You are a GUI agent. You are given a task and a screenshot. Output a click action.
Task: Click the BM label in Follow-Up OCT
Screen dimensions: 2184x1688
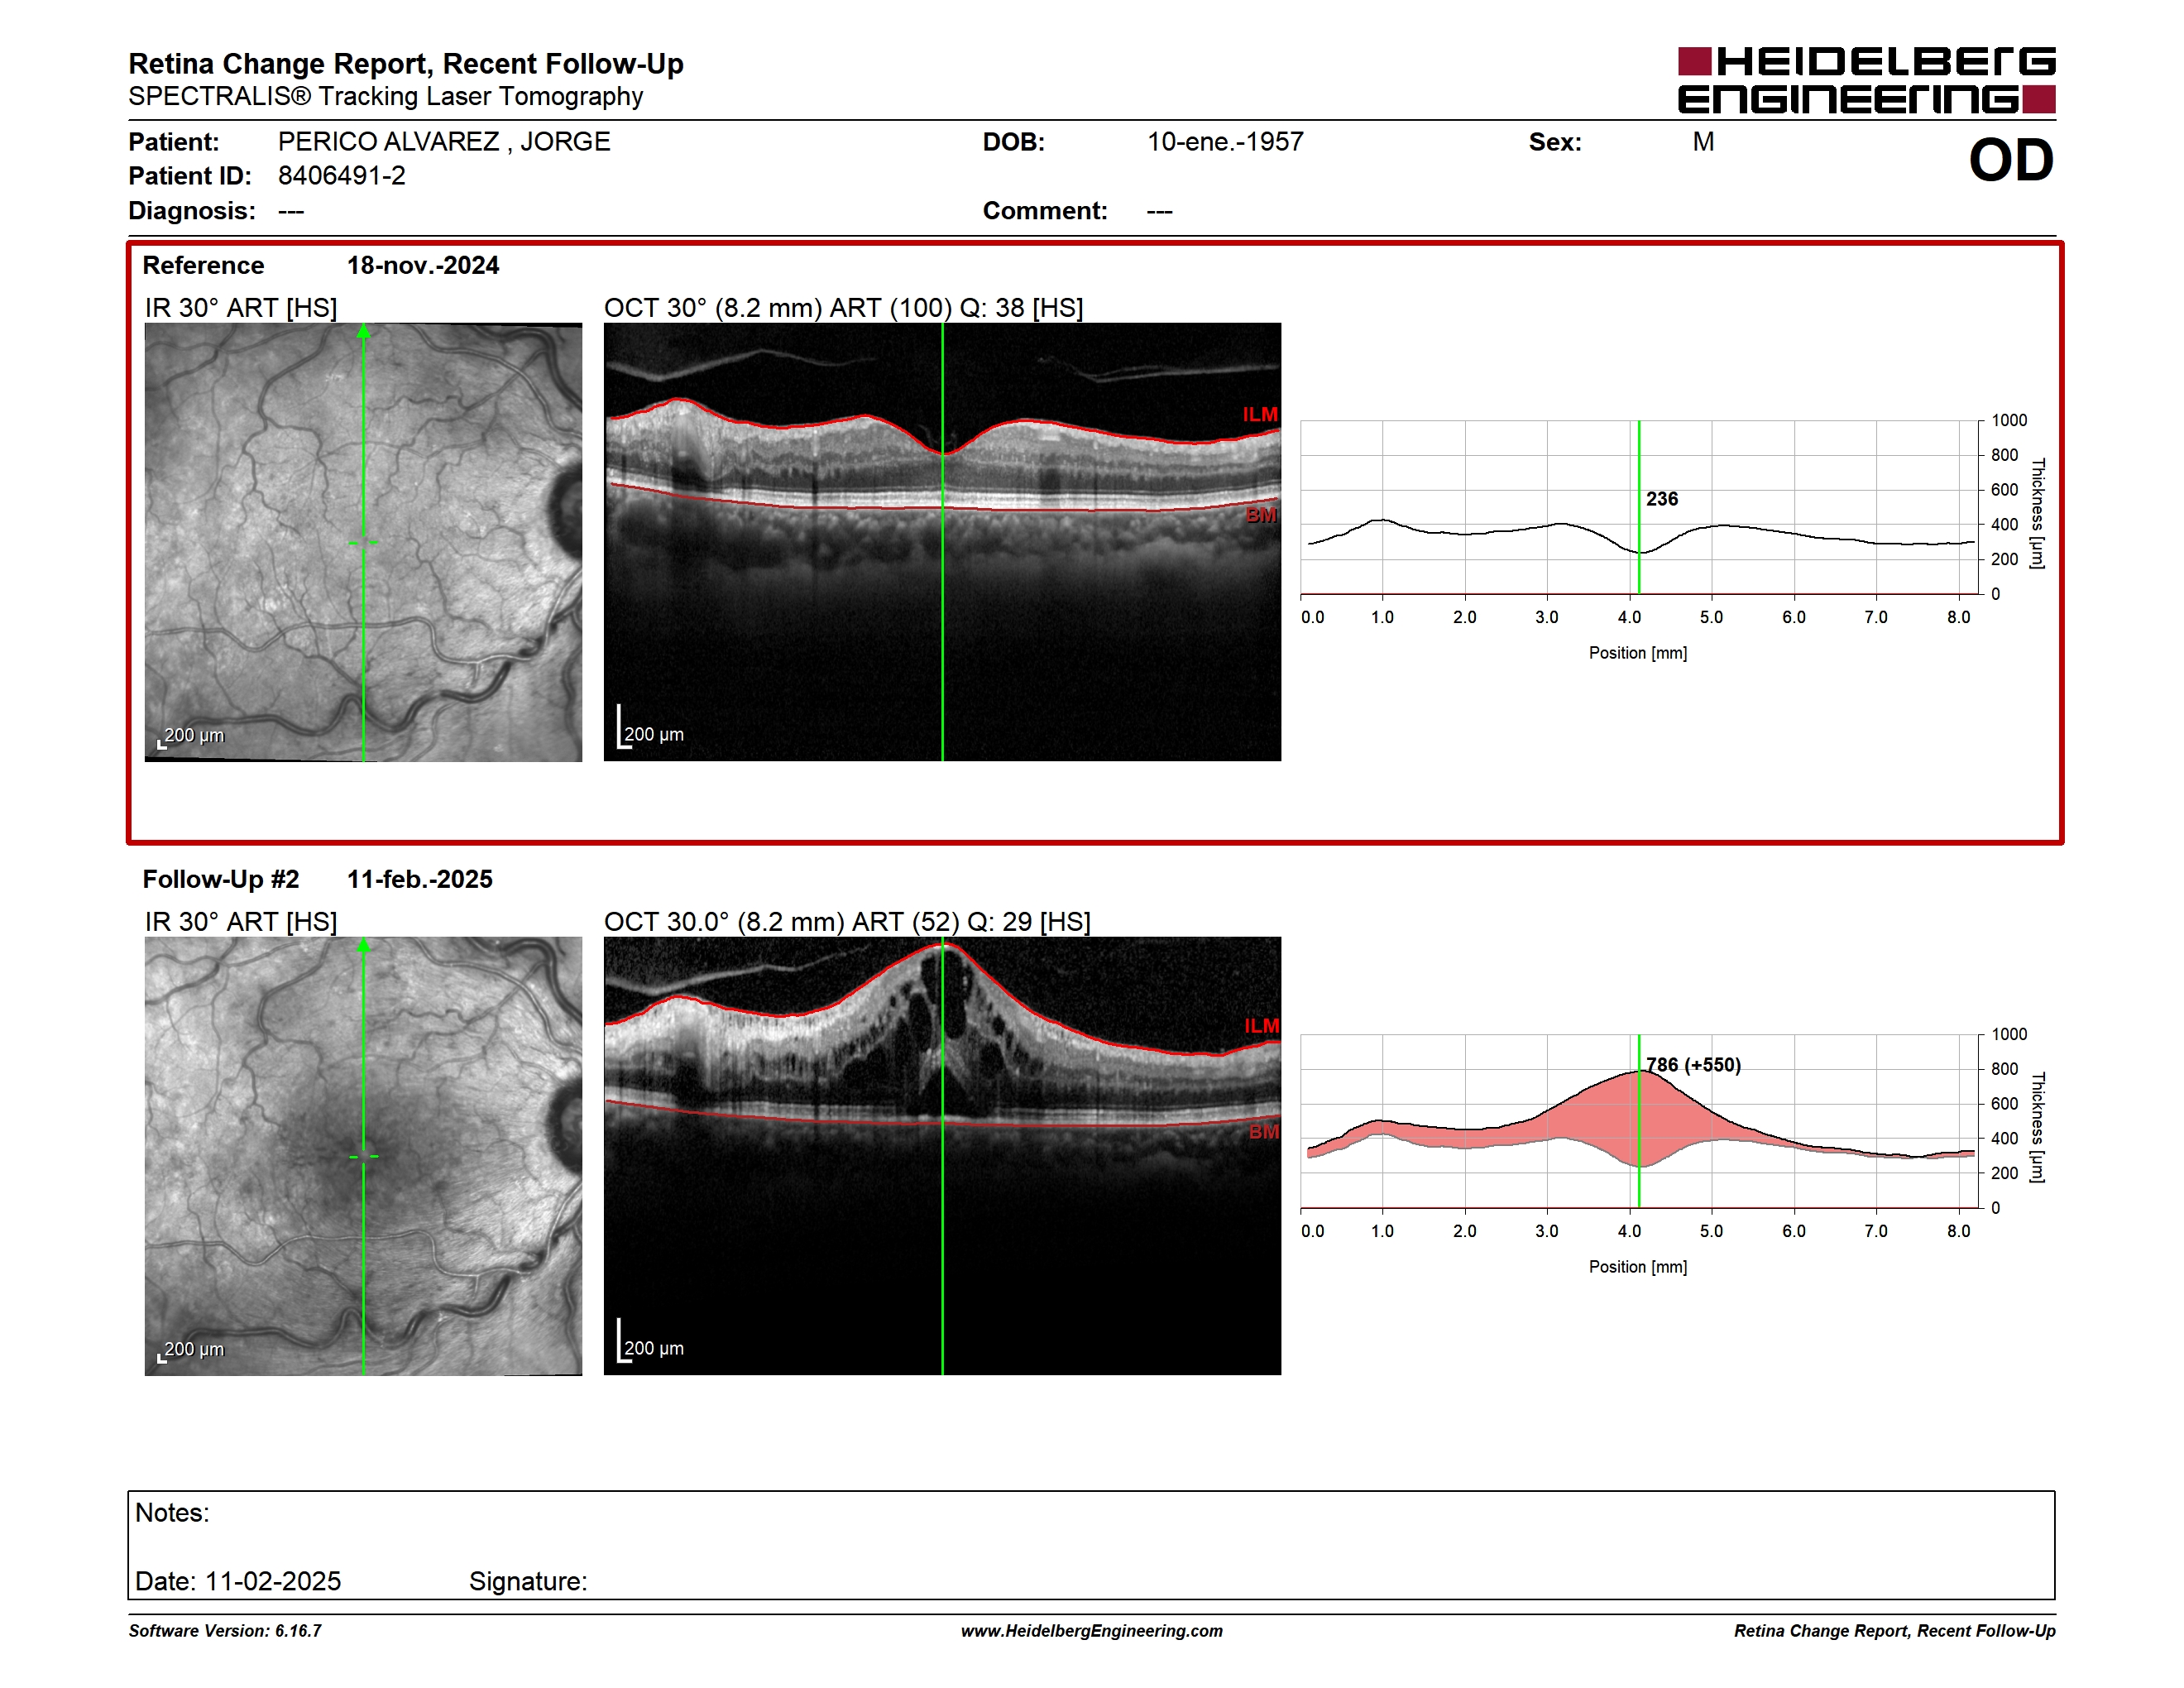(x=1264, y=1132)
